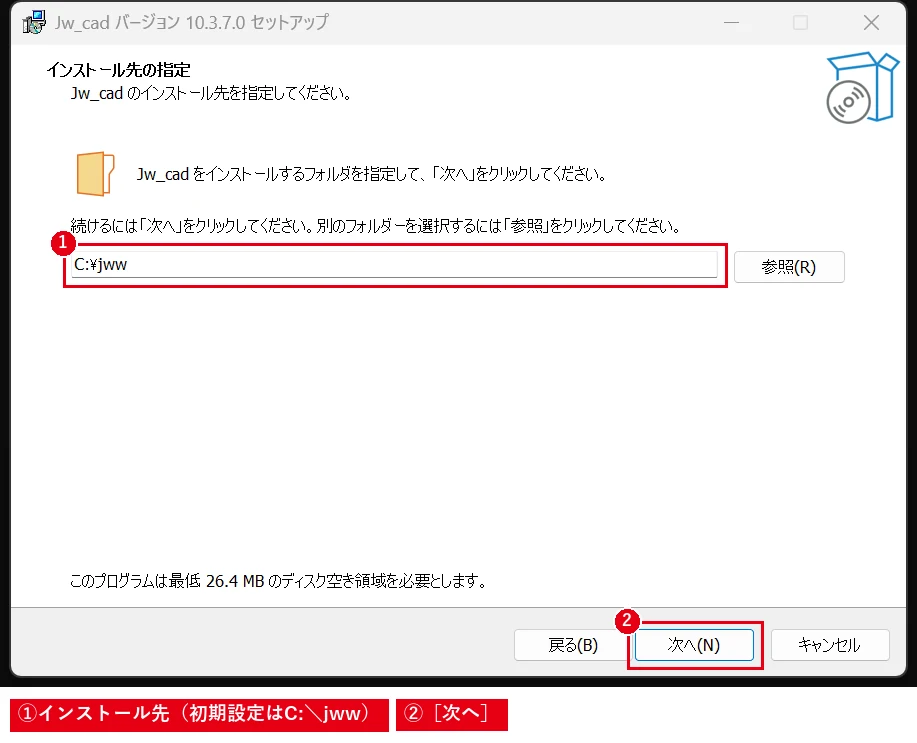Screen dimensions: 917x743
Task: Close the Jw_cad setup window
Action: coord(871,23)
